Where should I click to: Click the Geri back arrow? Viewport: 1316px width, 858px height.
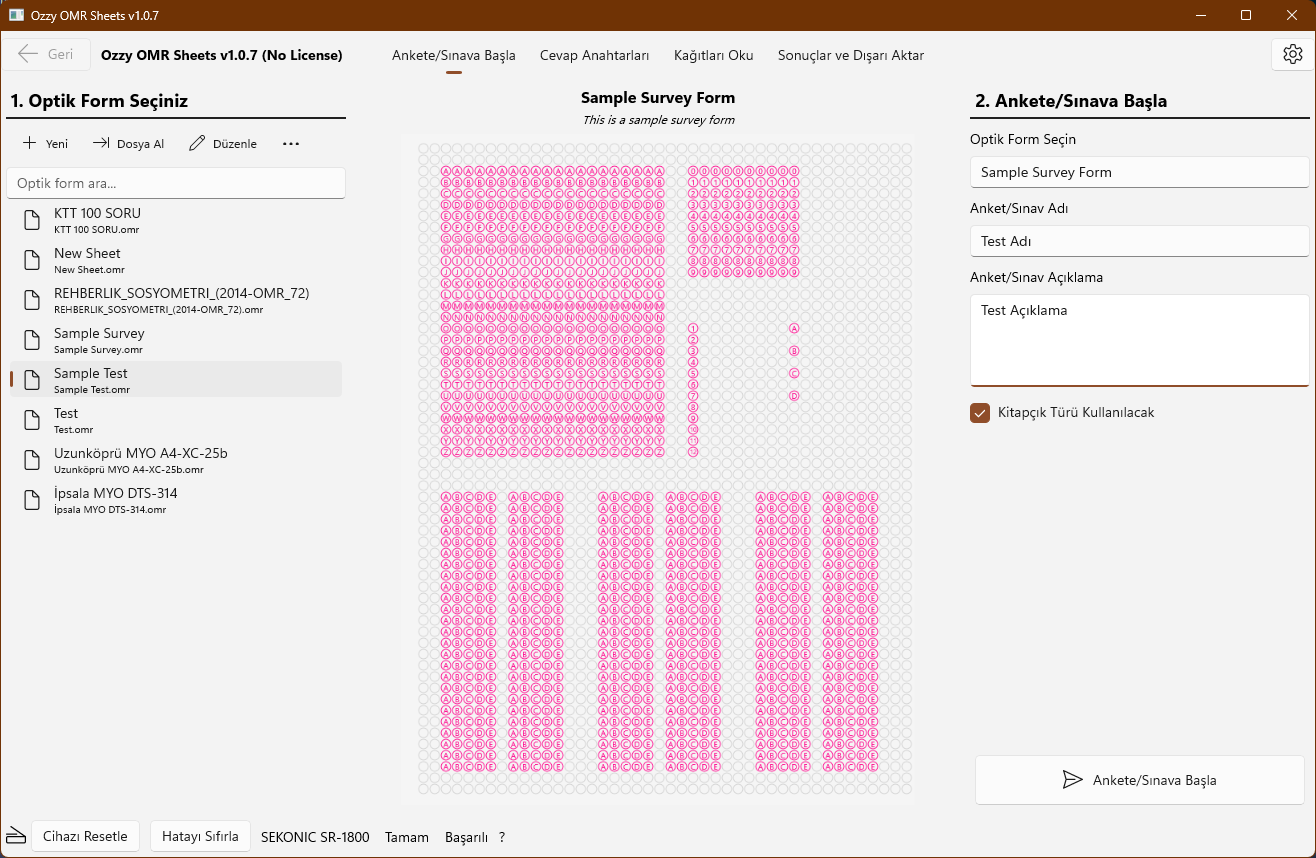tap(29, 55)
